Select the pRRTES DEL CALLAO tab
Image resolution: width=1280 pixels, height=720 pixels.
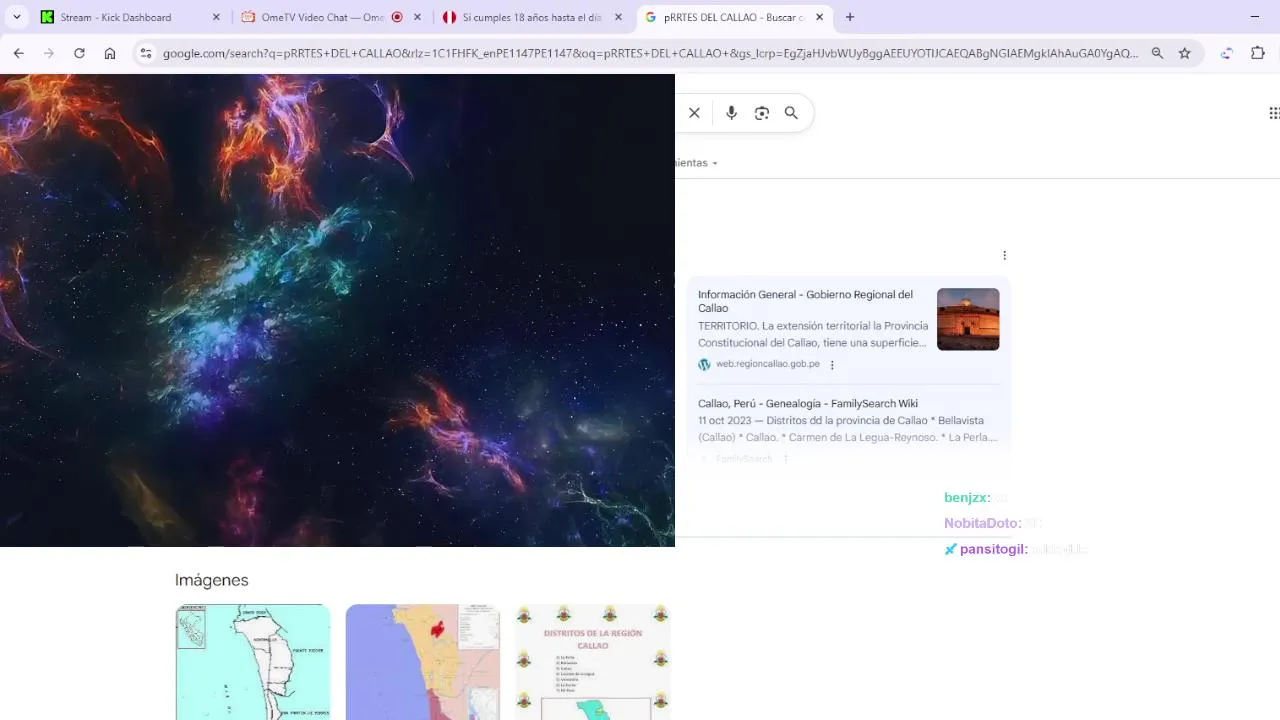[735, 17]
